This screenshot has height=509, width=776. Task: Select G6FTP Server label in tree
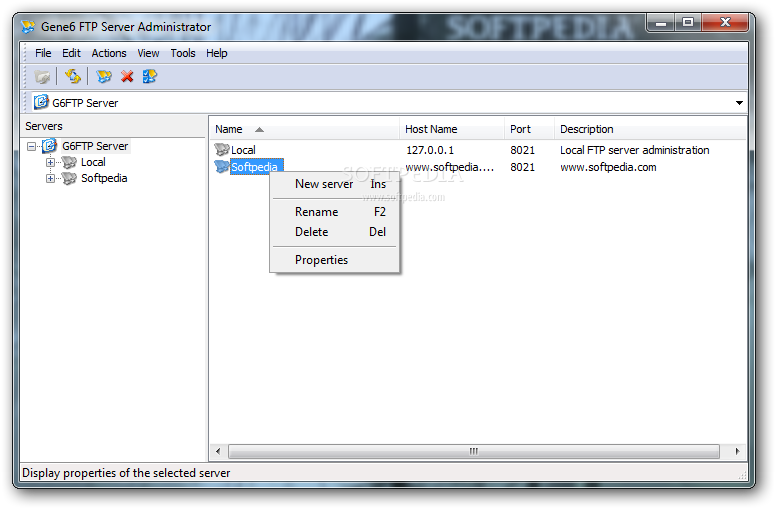(95, 146)
